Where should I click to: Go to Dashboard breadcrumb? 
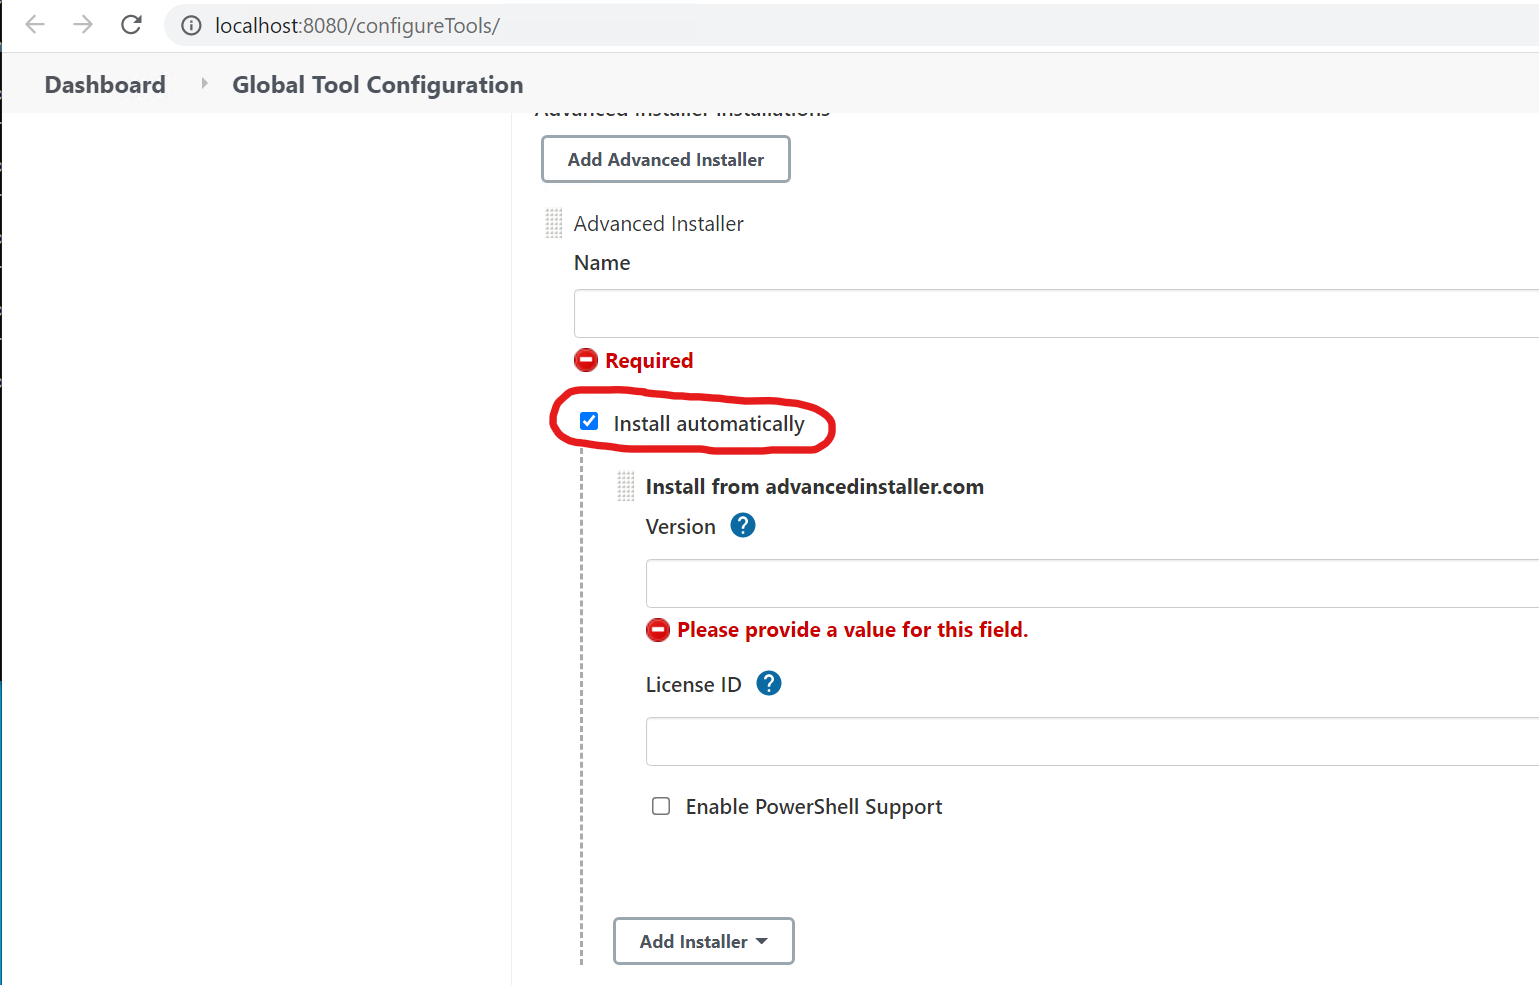coord(105,85)
